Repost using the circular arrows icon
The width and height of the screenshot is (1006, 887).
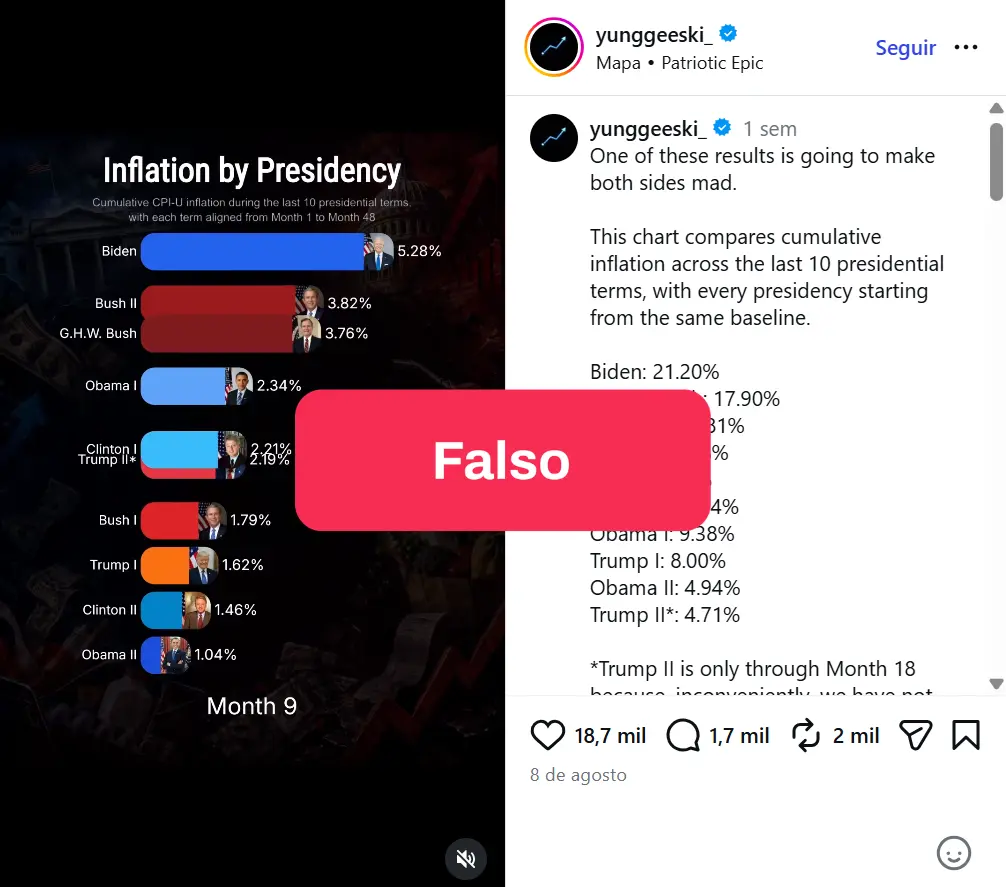click(806, 735)
